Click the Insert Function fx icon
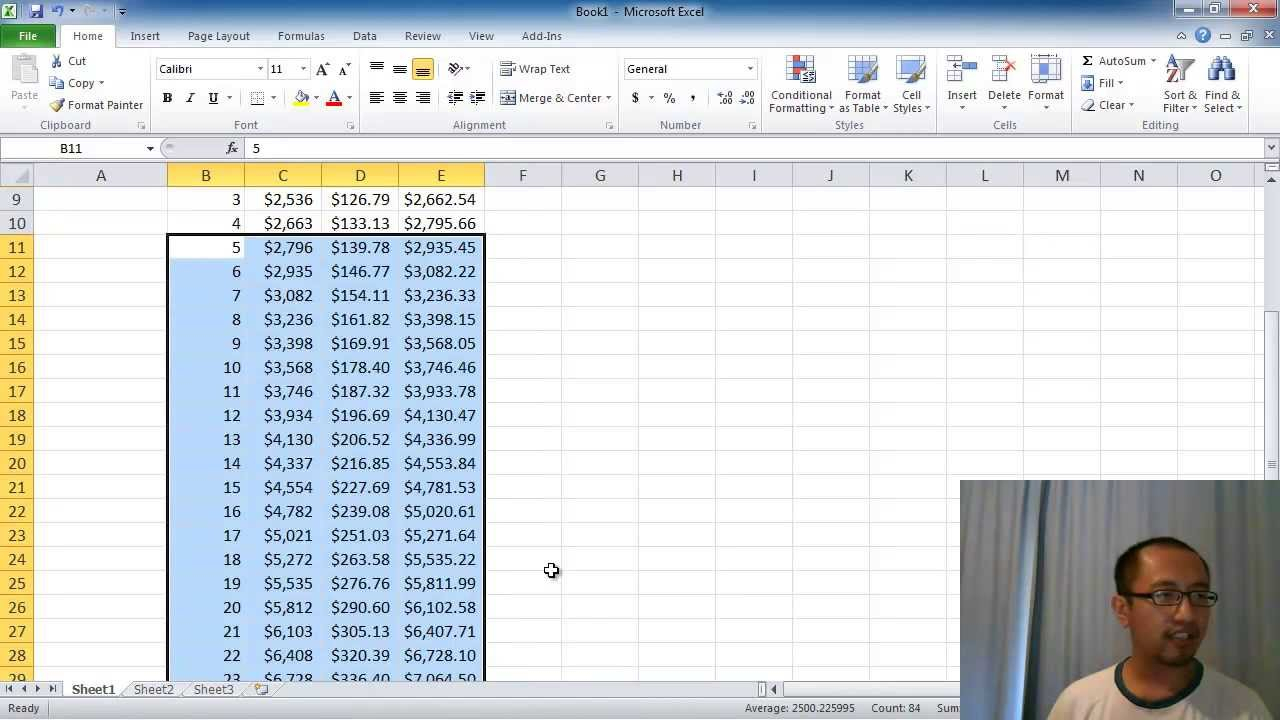This screenshot has height=720, width=1280. tap(232, 148)
